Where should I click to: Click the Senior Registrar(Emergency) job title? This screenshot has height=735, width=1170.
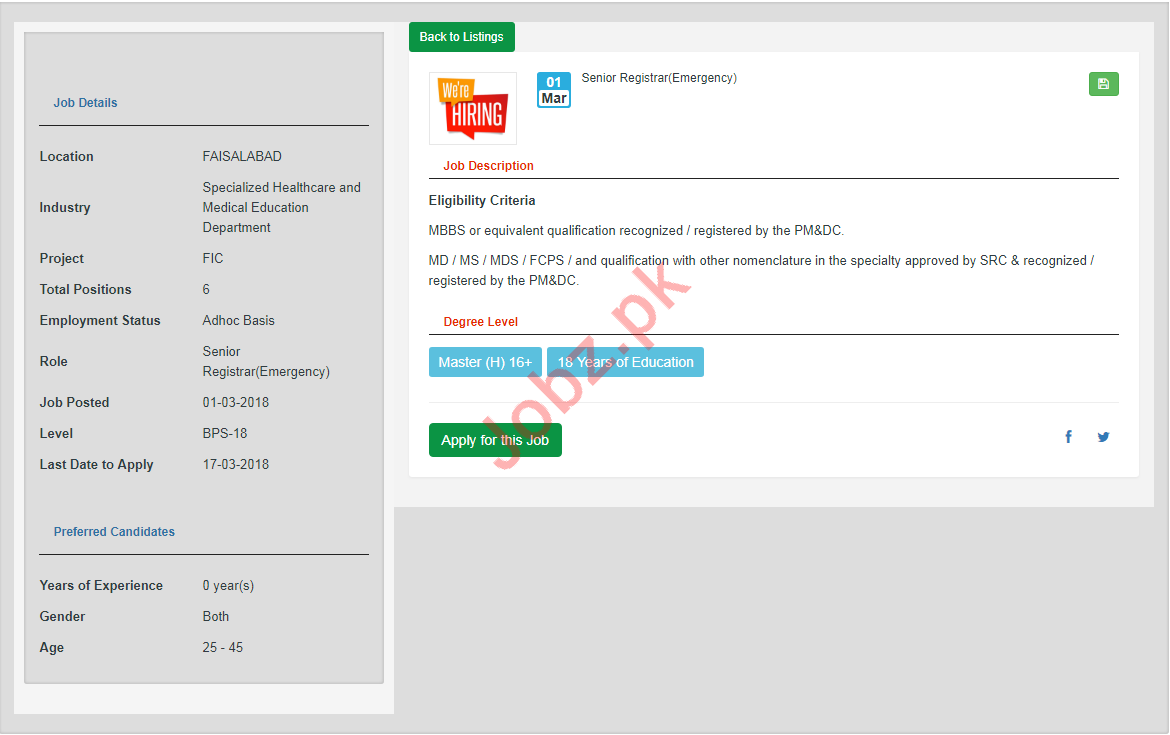coord(659,78)
